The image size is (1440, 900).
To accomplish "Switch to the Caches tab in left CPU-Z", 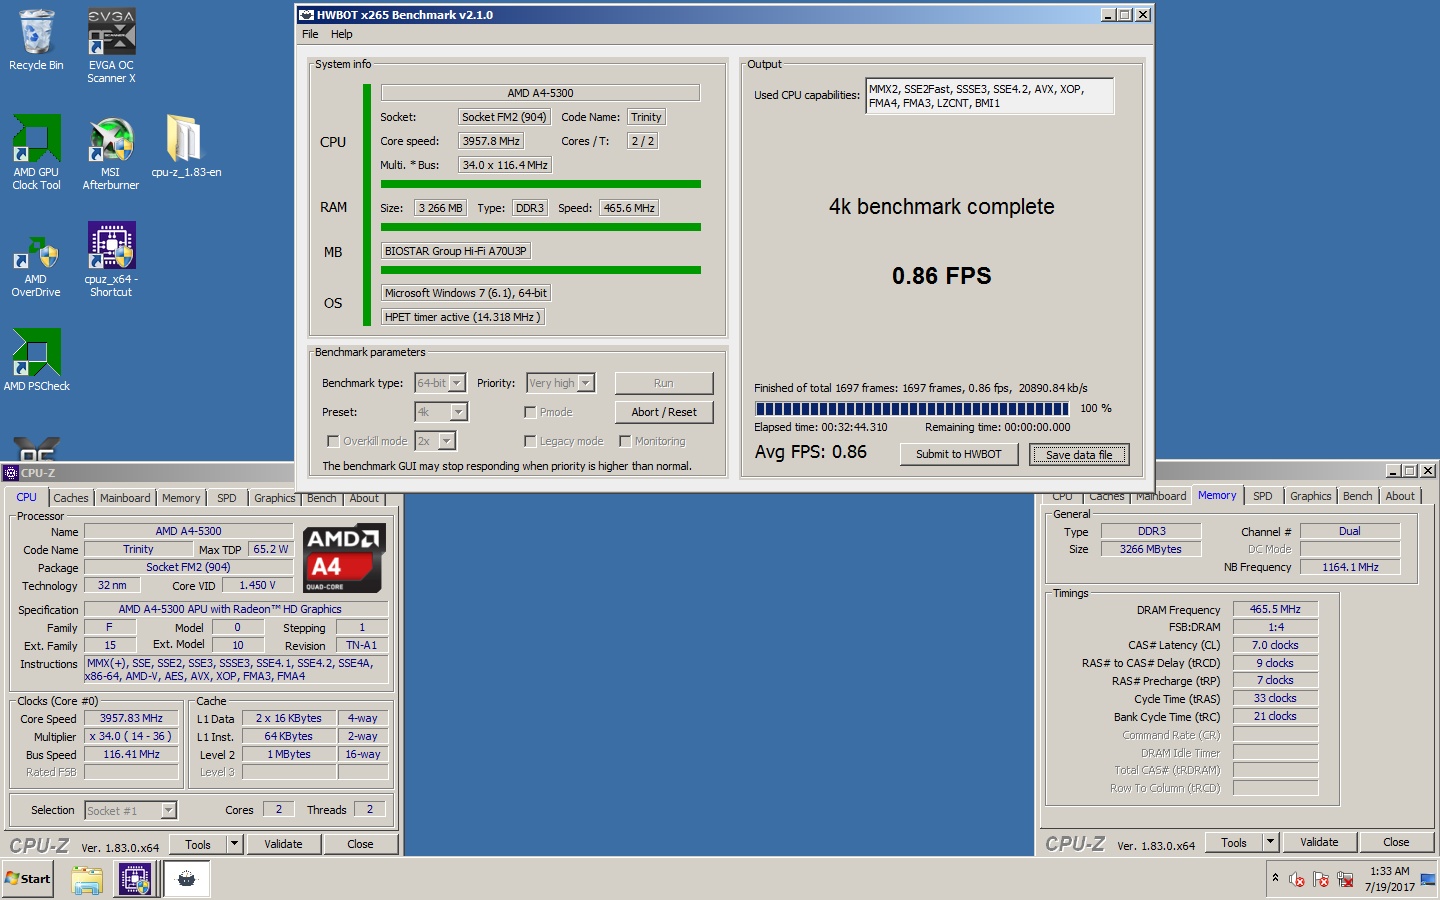I will [71, 498].
